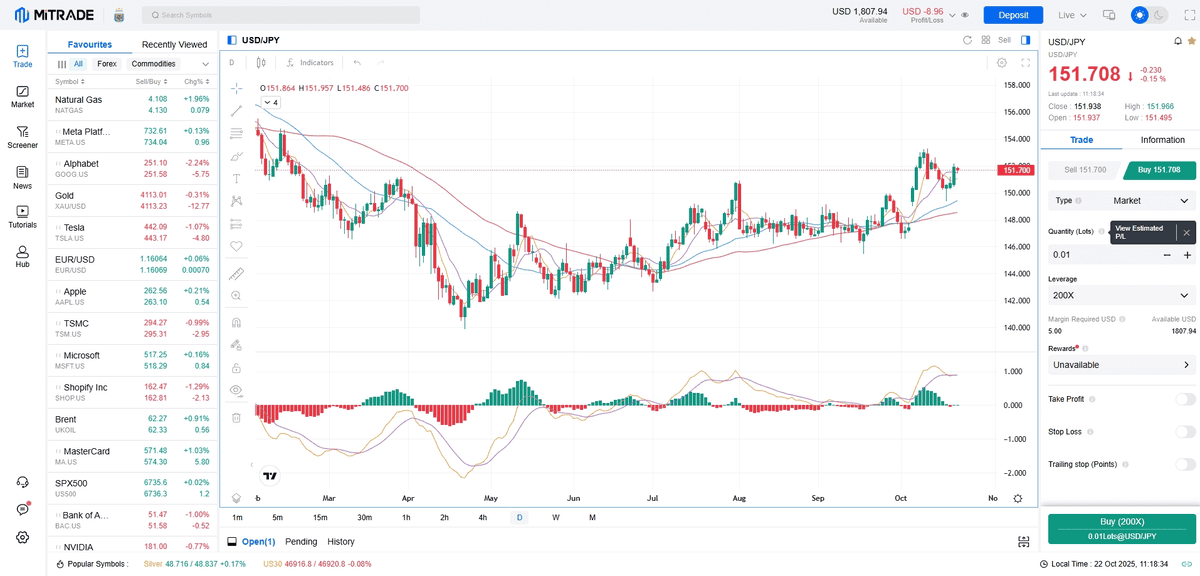
Task: Open the Information tab
Action: pyautogui.click(x=1162, y=140)
